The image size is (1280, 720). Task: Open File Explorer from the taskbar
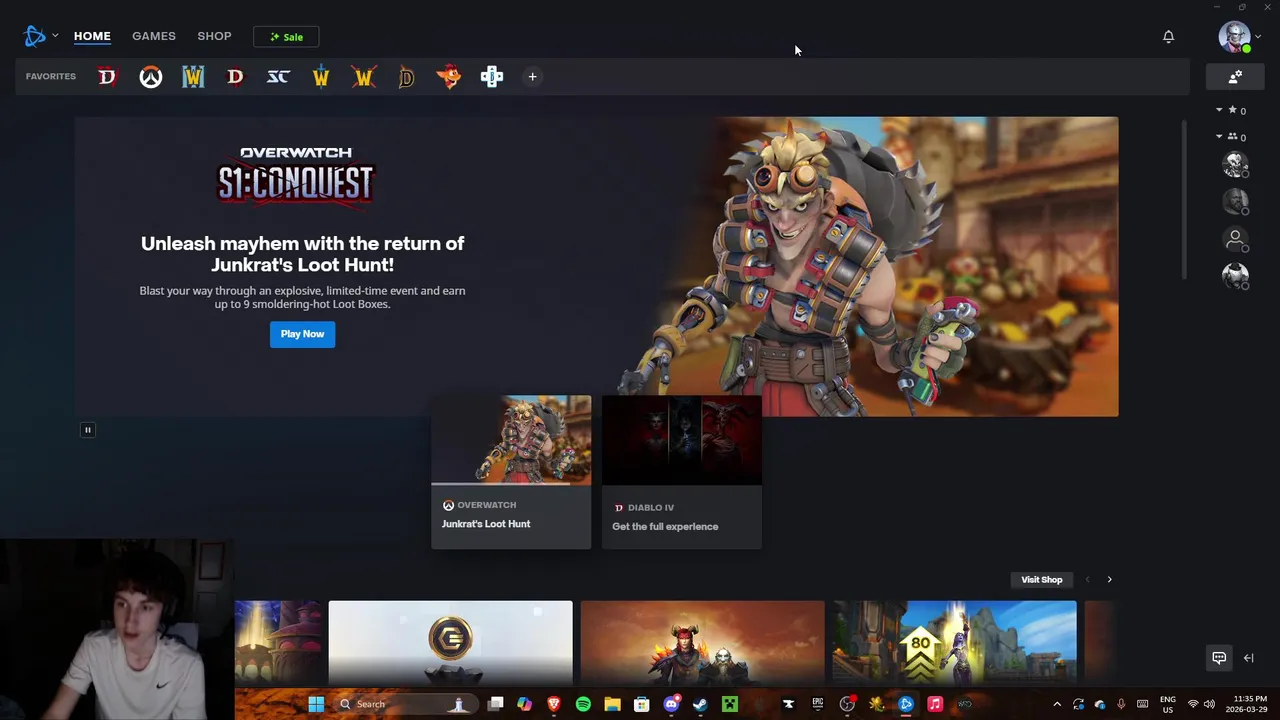(x=612, y=704)
